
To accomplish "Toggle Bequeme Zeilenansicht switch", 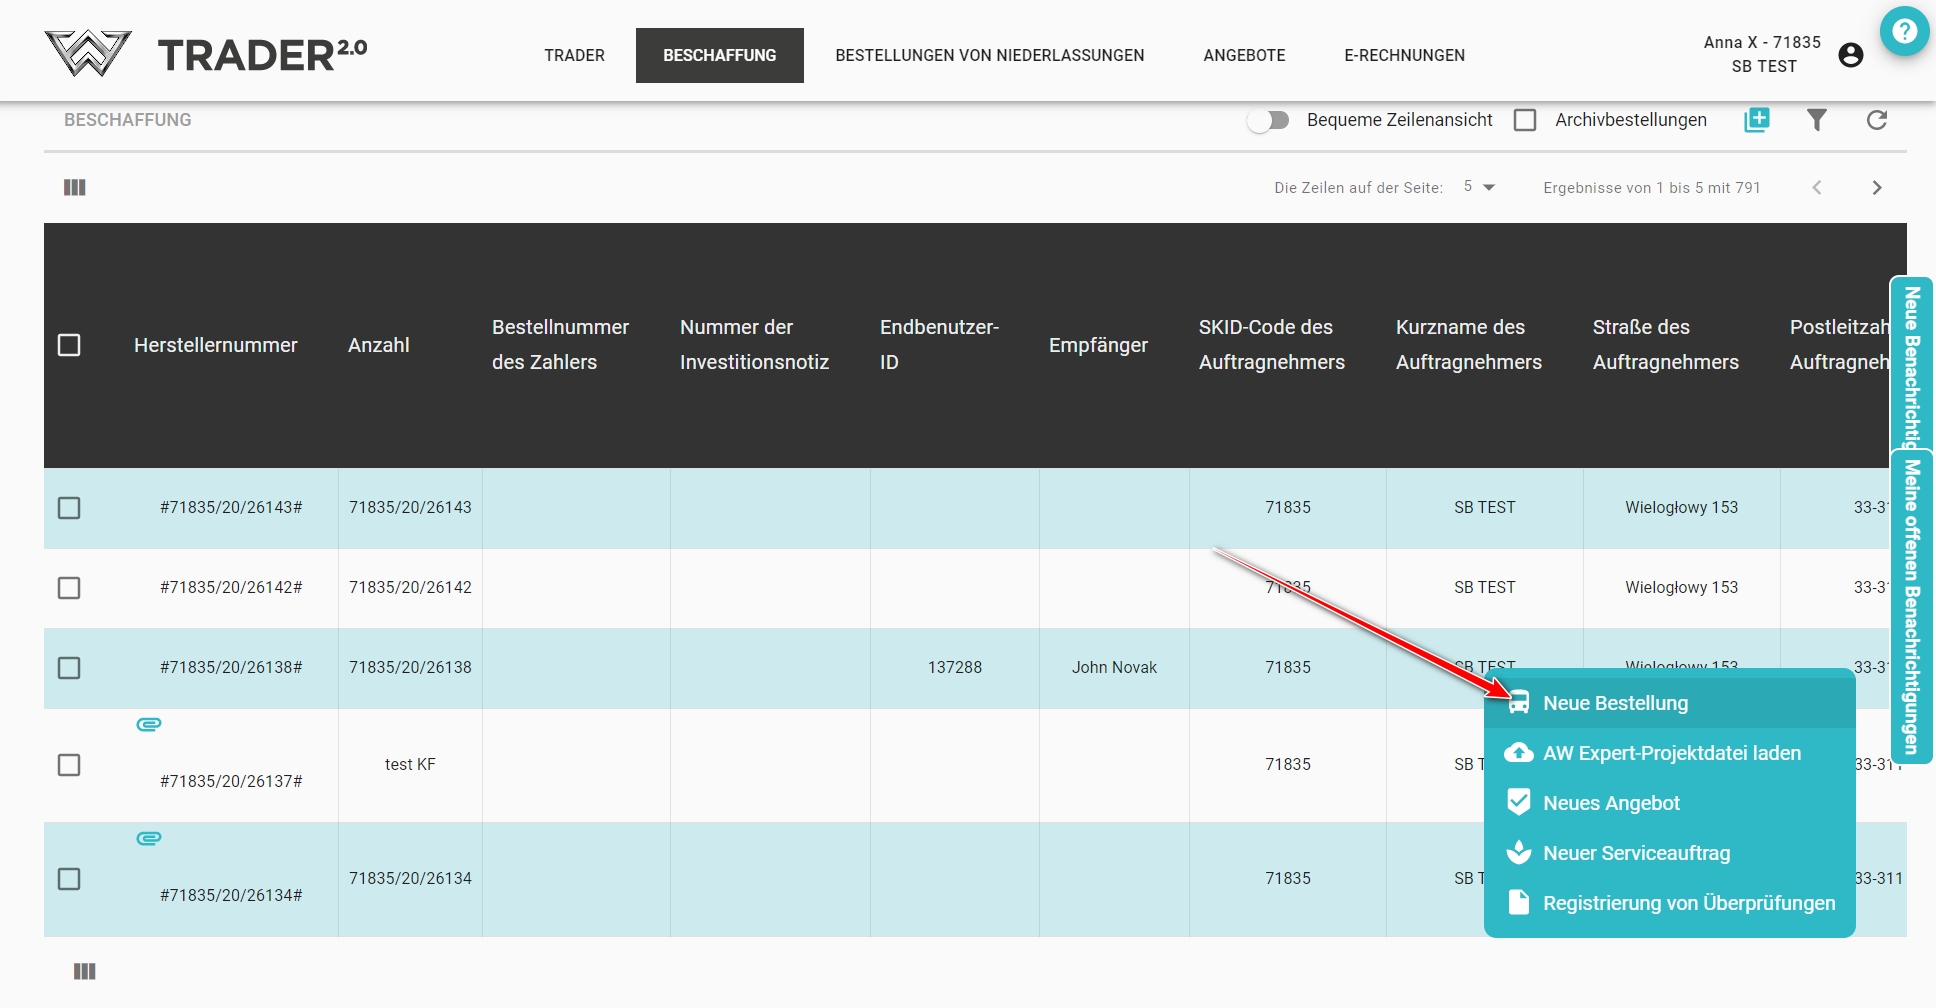I will coord(1268,120).
